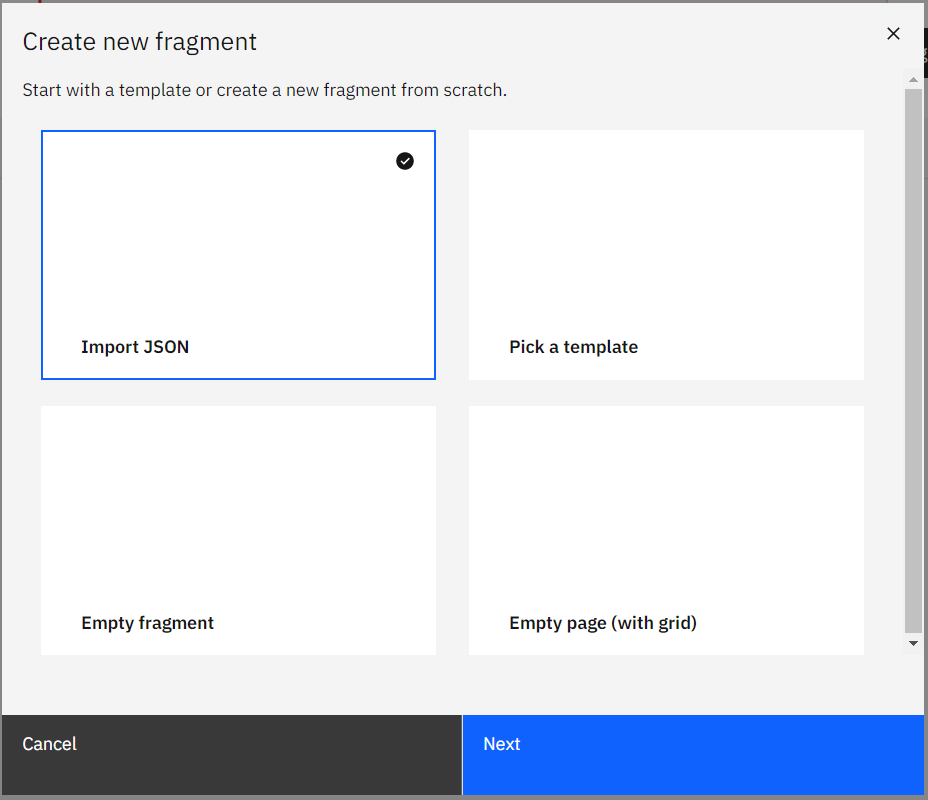Click the checkmark icon on Import JSON tile

point(404,161)
